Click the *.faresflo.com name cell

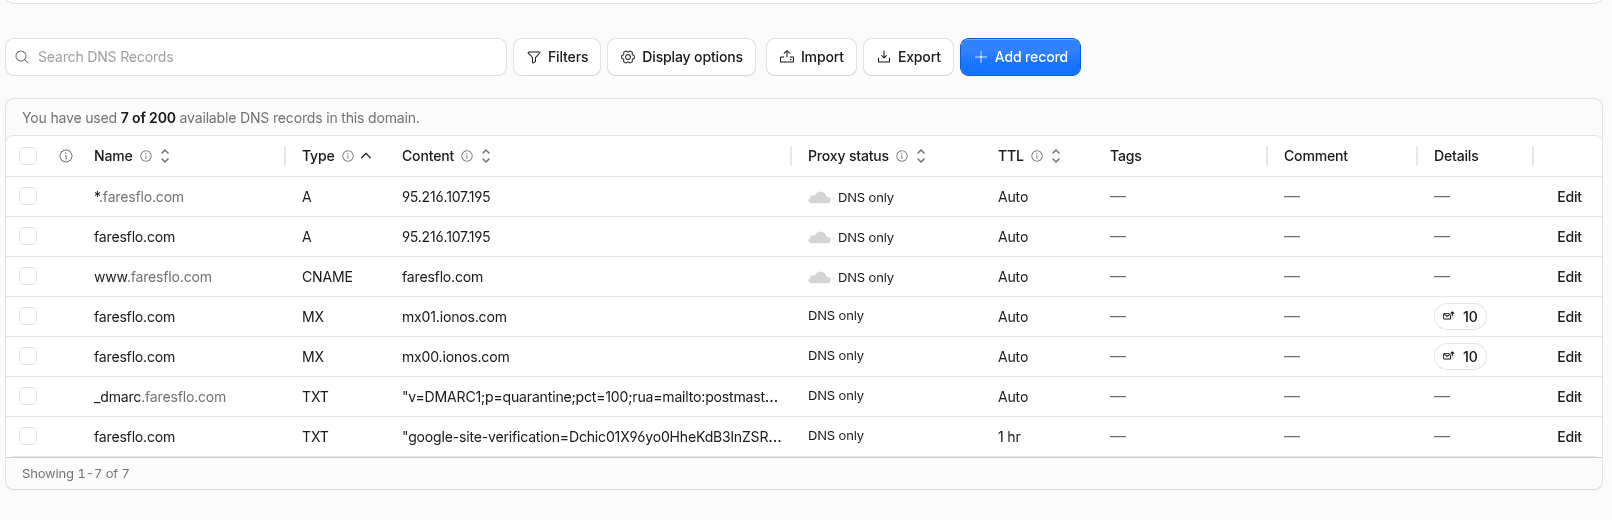click(x=139, y=197)
